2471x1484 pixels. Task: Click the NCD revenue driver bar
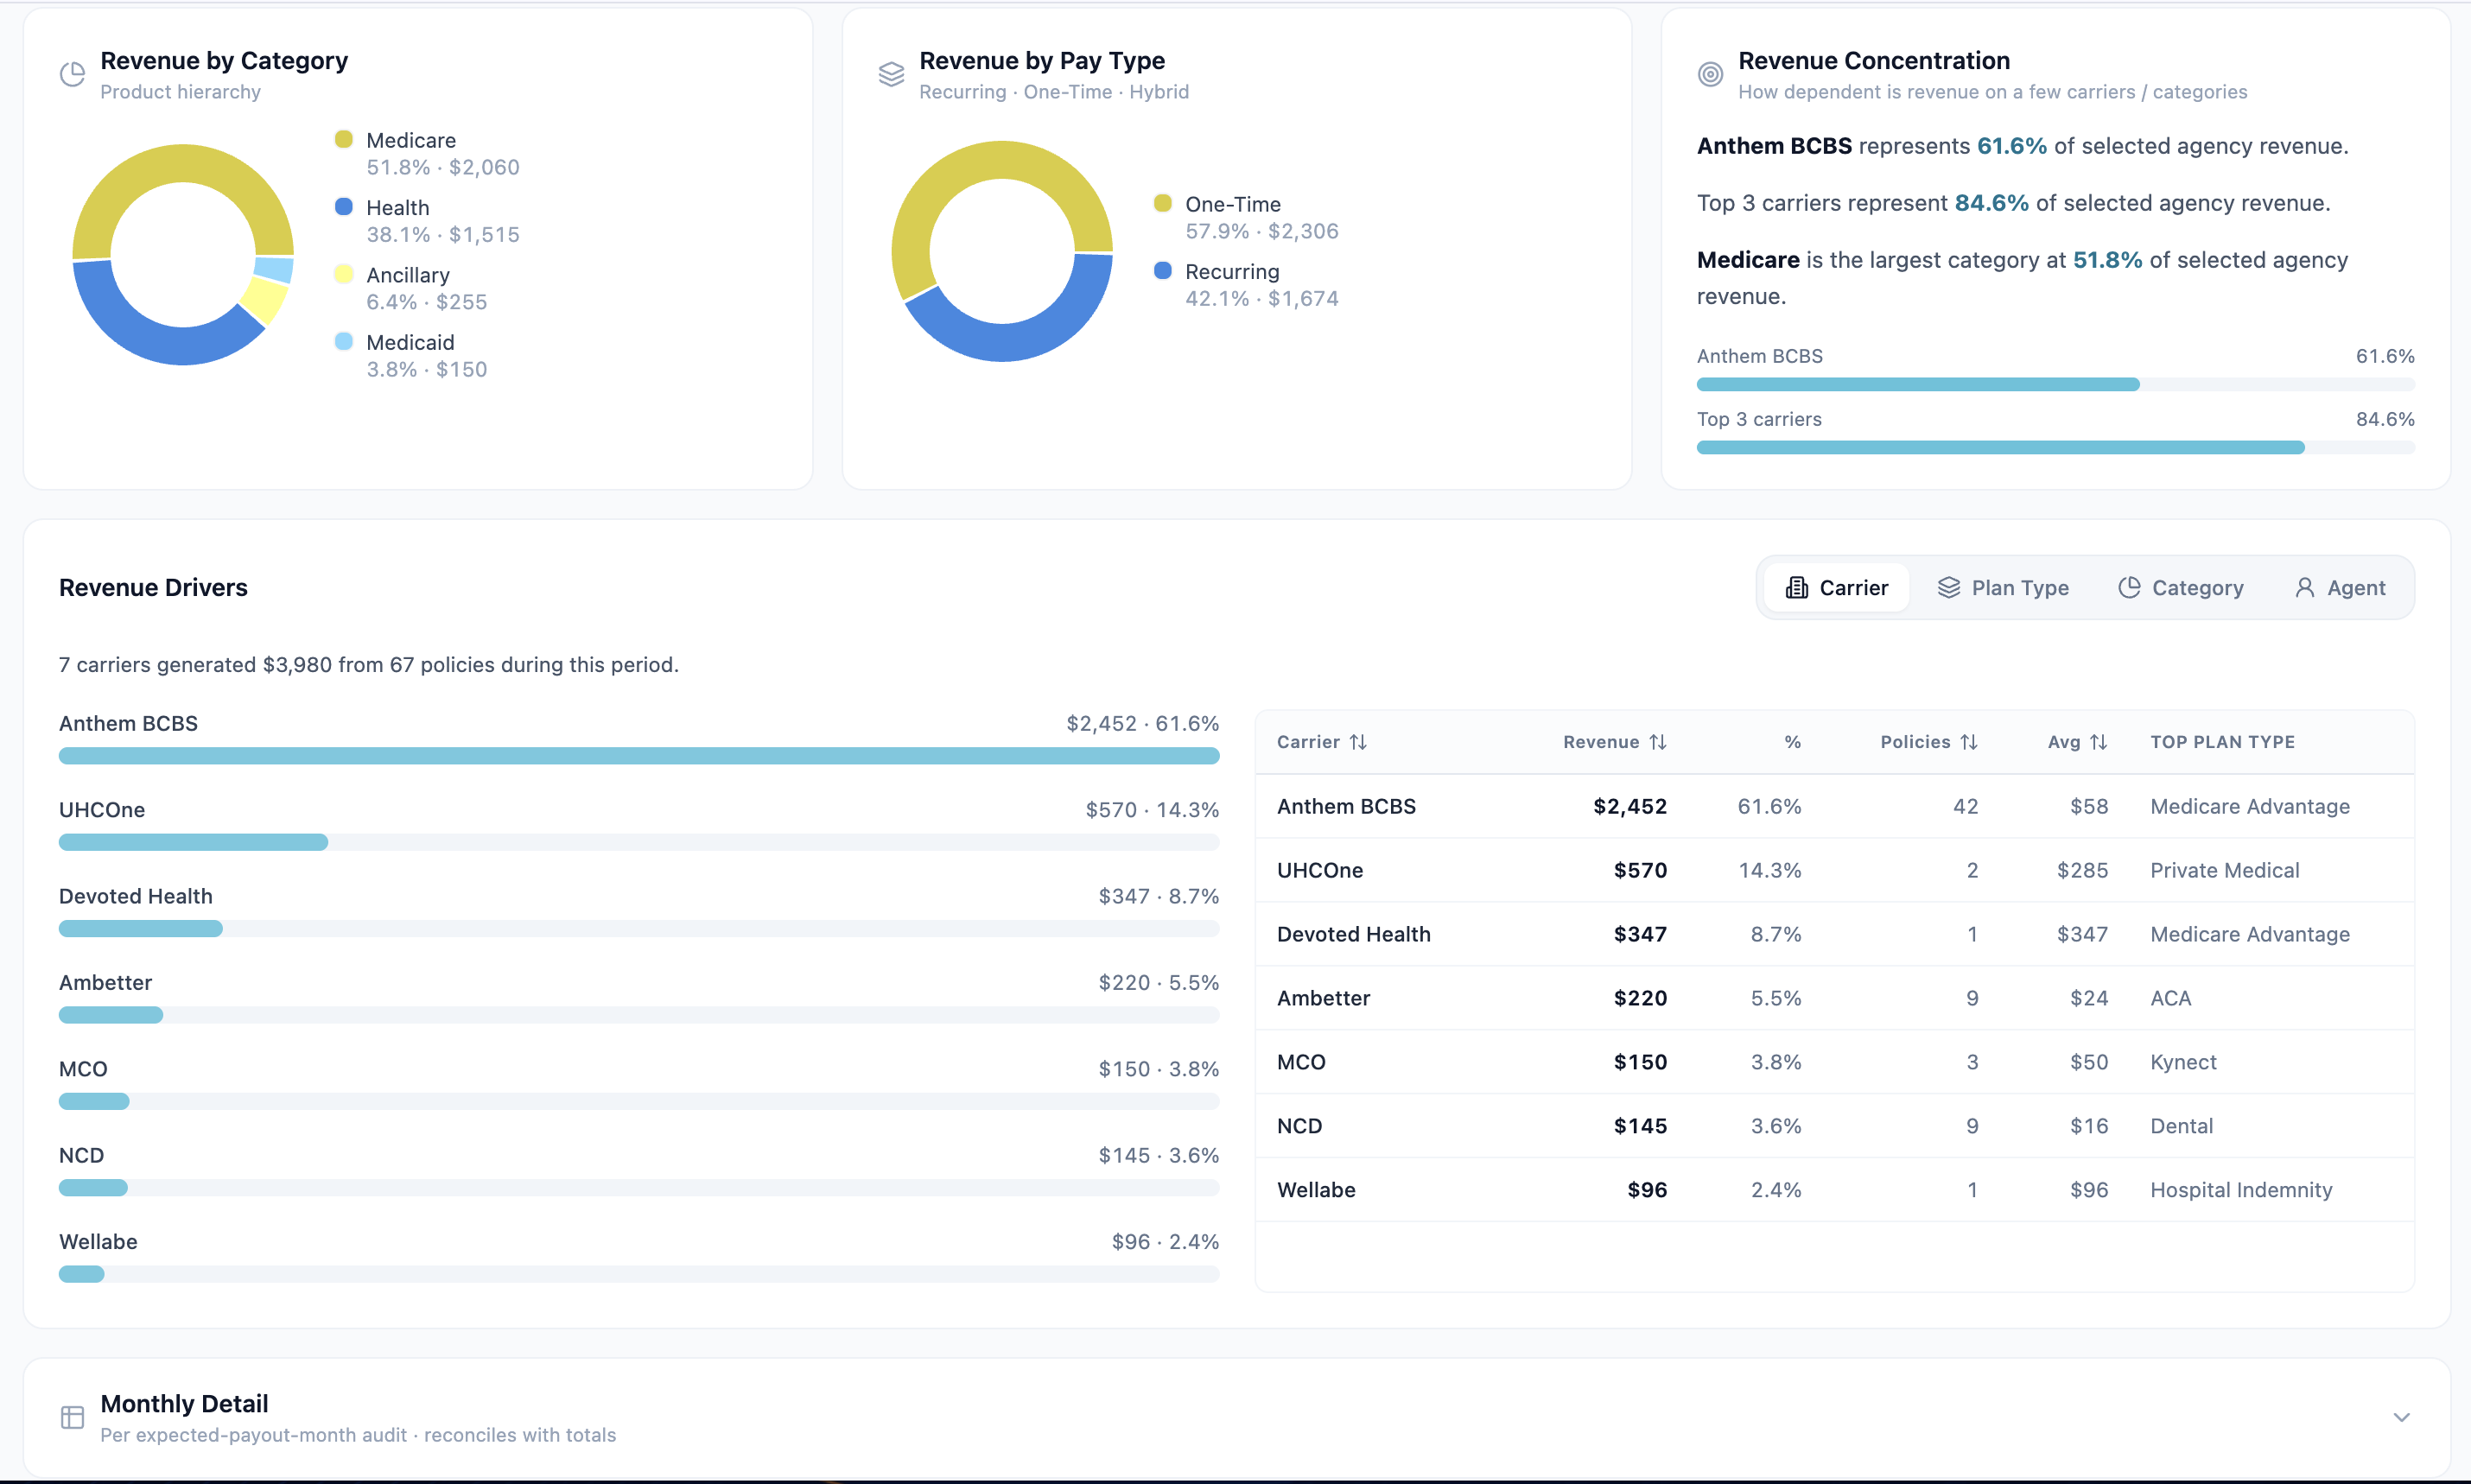click(x=639, y=1188)
